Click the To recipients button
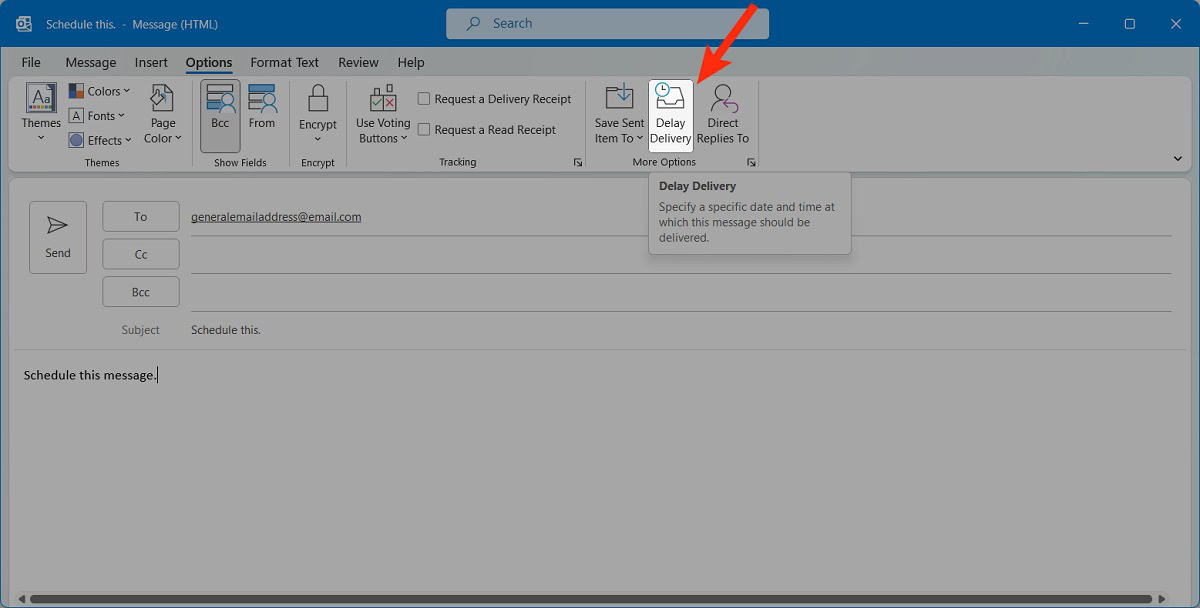This screenshot has width=1200, height=608. (141, 217)
